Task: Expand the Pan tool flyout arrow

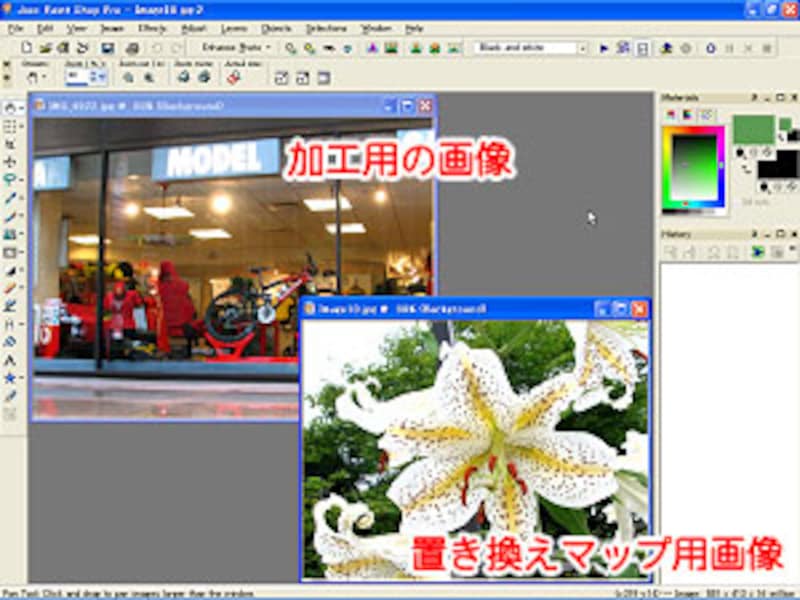Action: click(x=21, y=108)
